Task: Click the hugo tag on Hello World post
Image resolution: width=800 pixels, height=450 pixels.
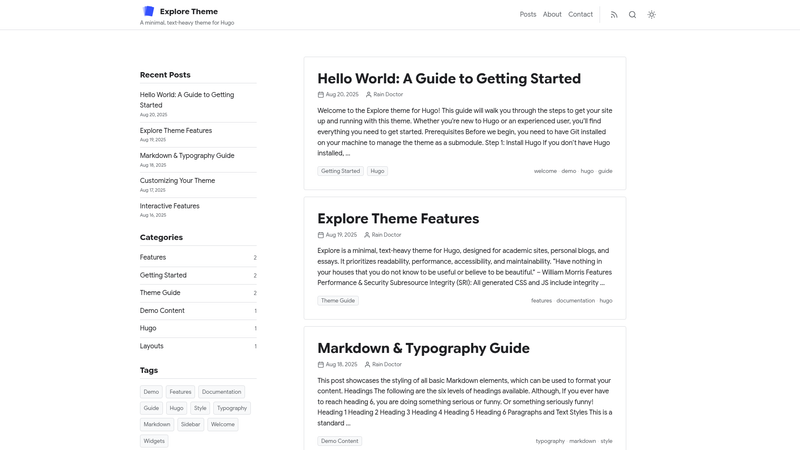Action: (x=587, y=171)
